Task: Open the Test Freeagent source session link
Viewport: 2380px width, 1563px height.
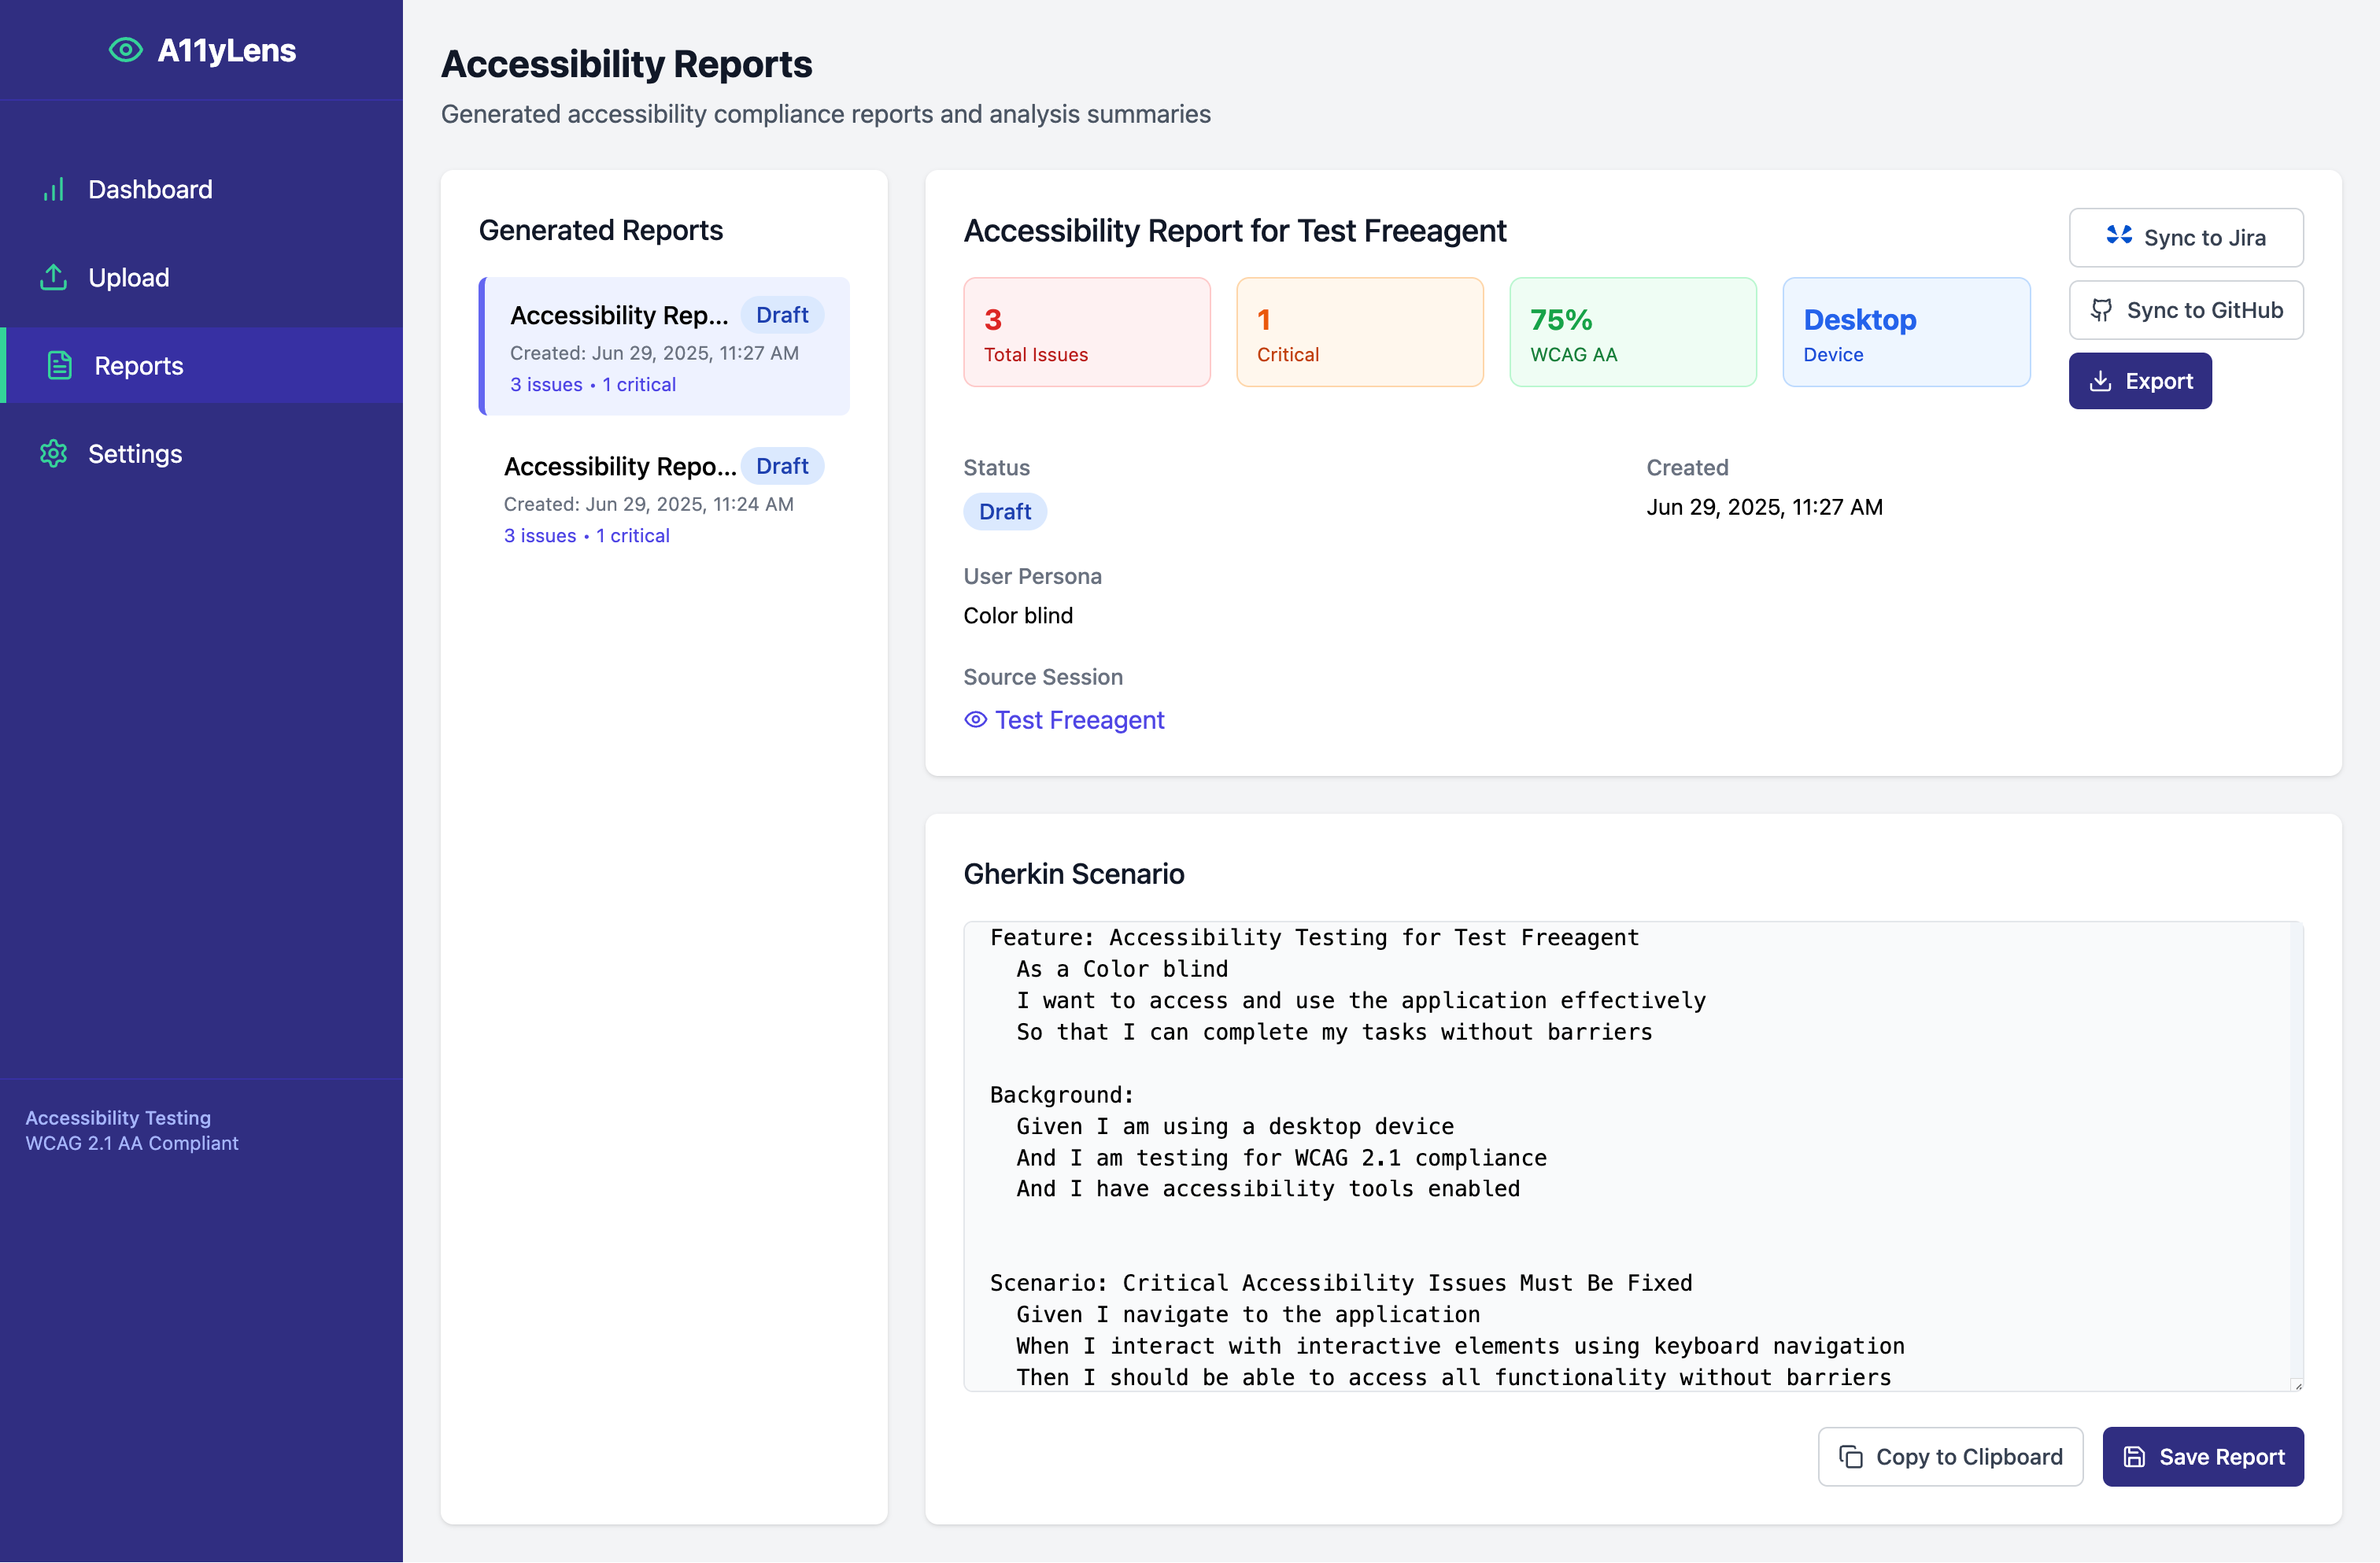Action: [x=1079, y=719]
